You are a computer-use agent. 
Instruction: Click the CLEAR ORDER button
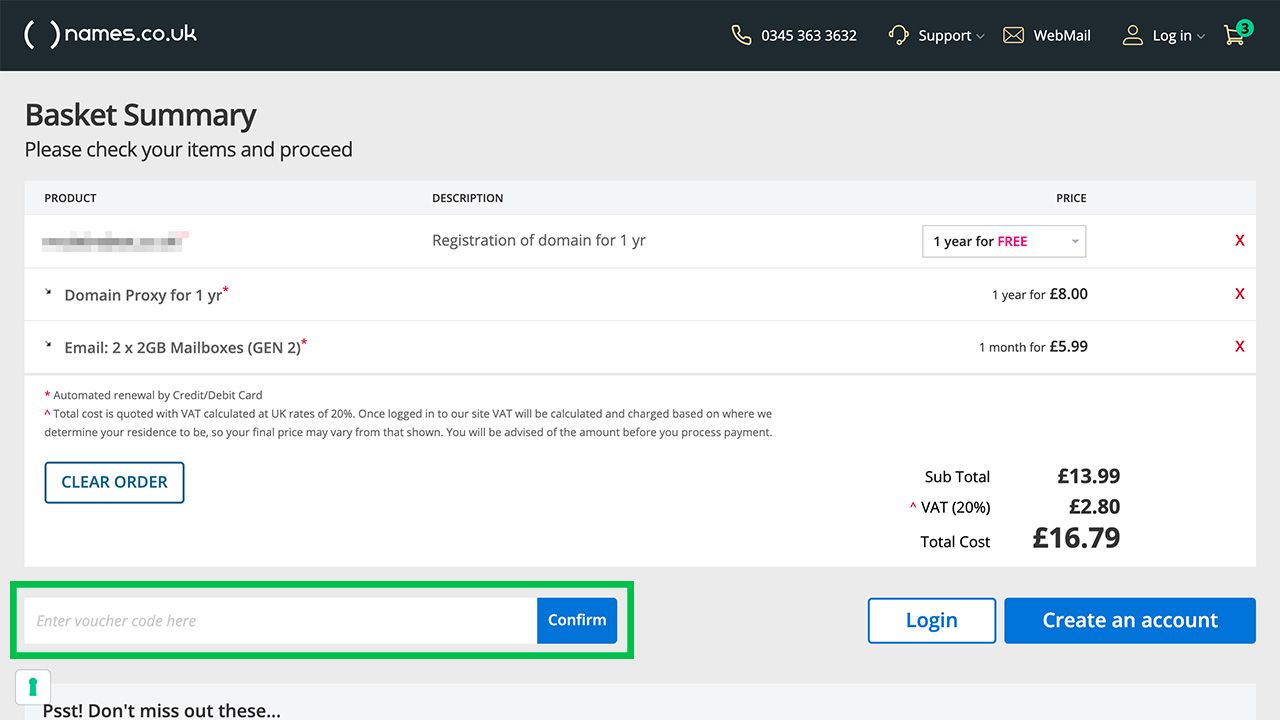pos(114,482)
